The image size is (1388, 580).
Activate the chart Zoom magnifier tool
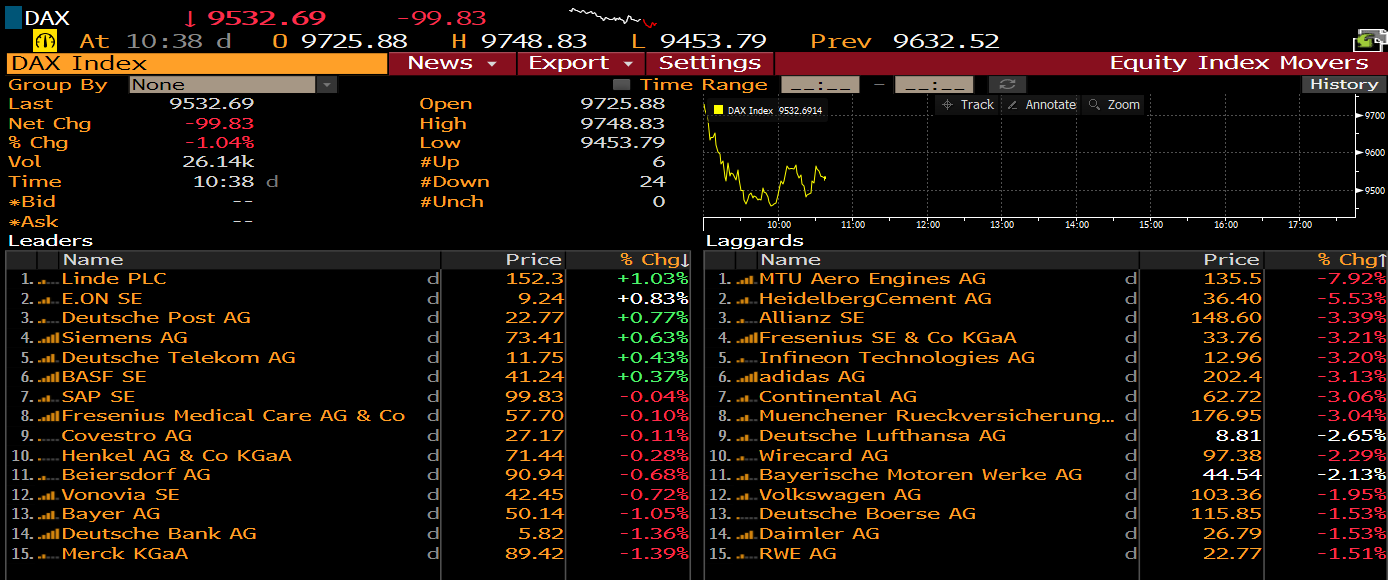tap(1114, 105)
